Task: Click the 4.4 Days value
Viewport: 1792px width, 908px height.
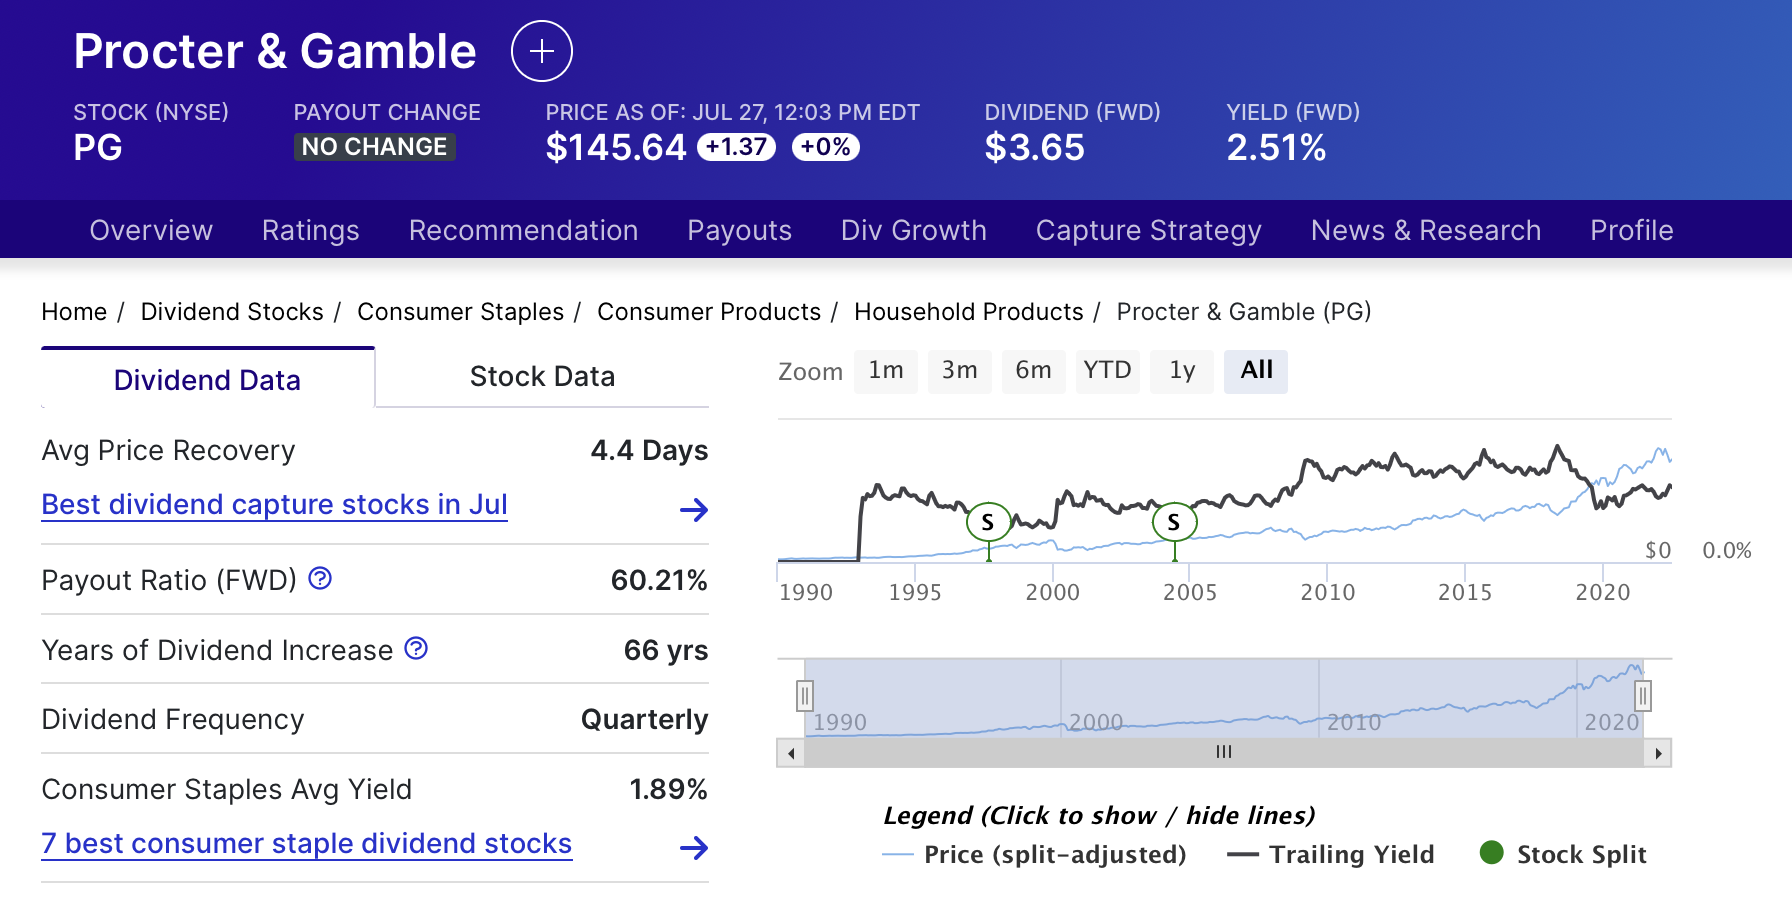Action: tap(649, 451)
